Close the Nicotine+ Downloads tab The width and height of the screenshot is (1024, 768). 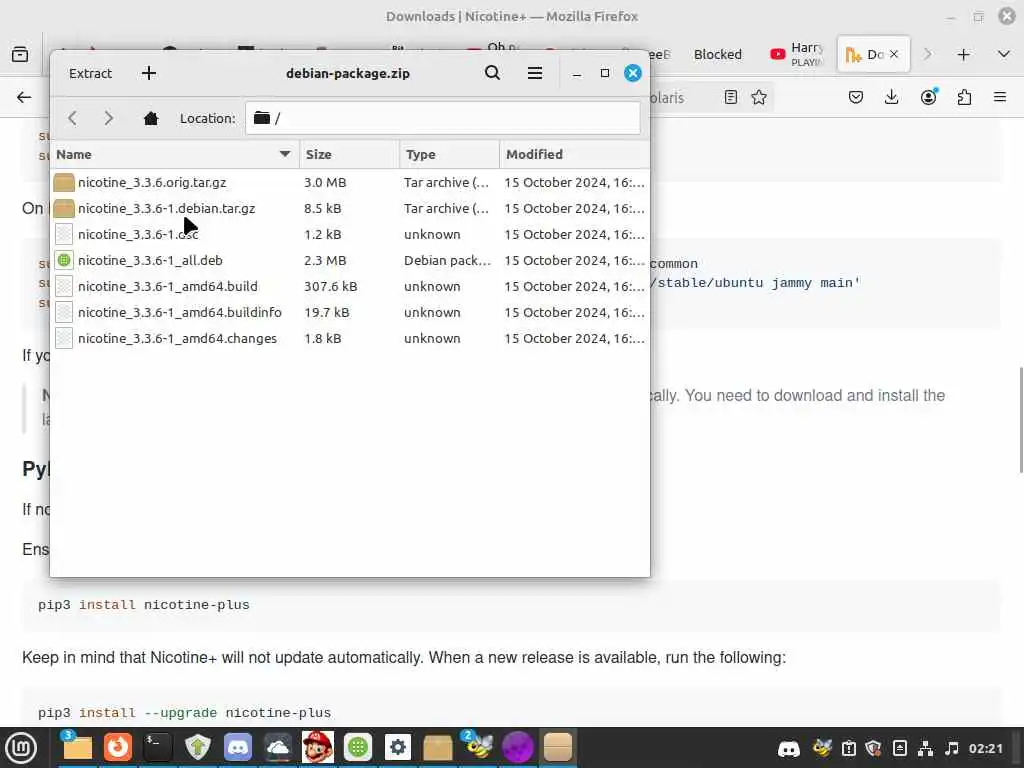(x=894, y=54)
